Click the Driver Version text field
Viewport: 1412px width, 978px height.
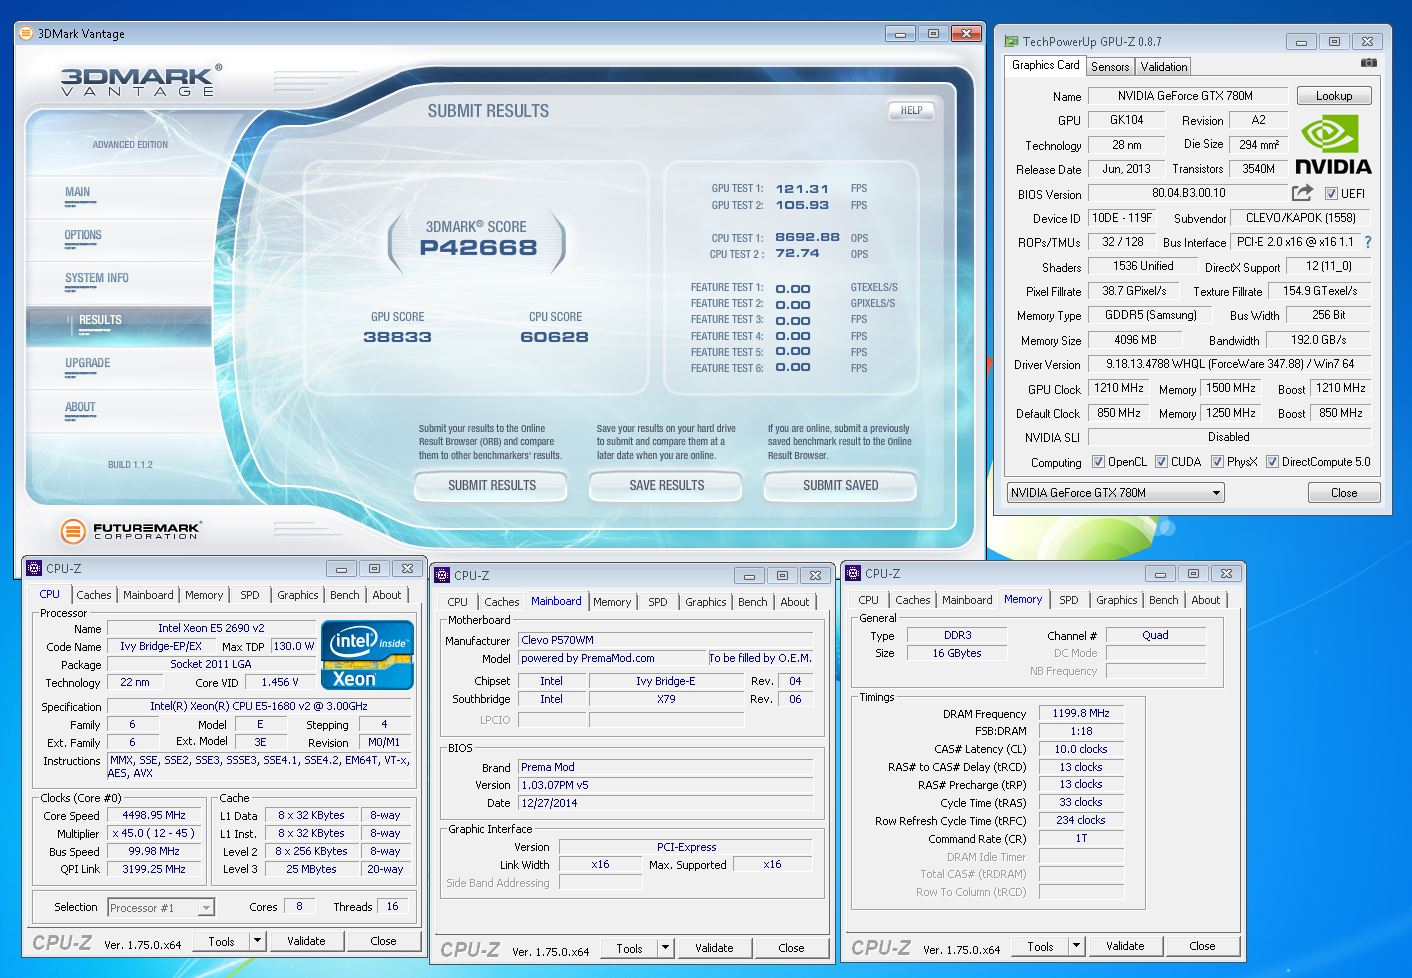click(x=1229, y=364)
